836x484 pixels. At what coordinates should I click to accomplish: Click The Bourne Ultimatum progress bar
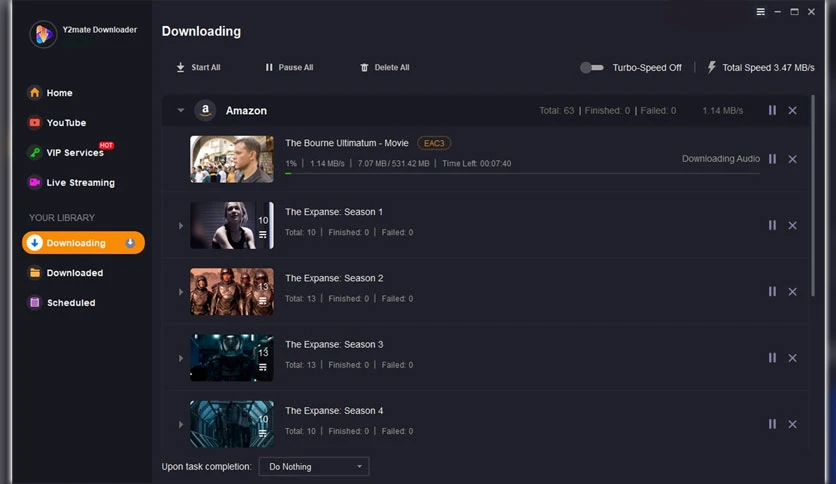click(522, 173)
